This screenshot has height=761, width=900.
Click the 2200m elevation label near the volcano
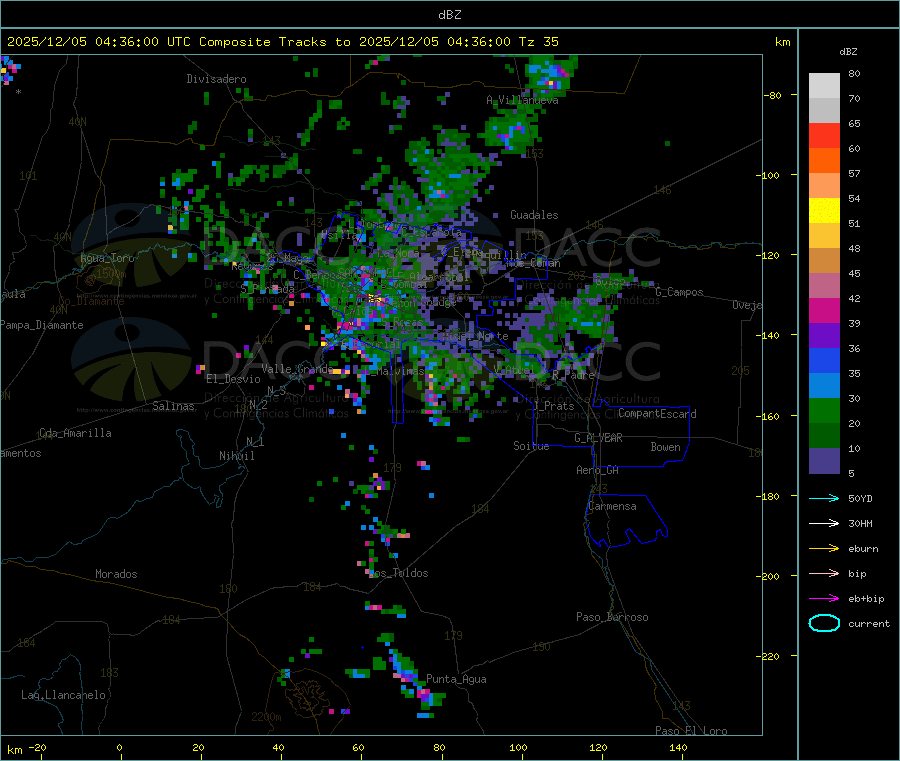(266, 717)
